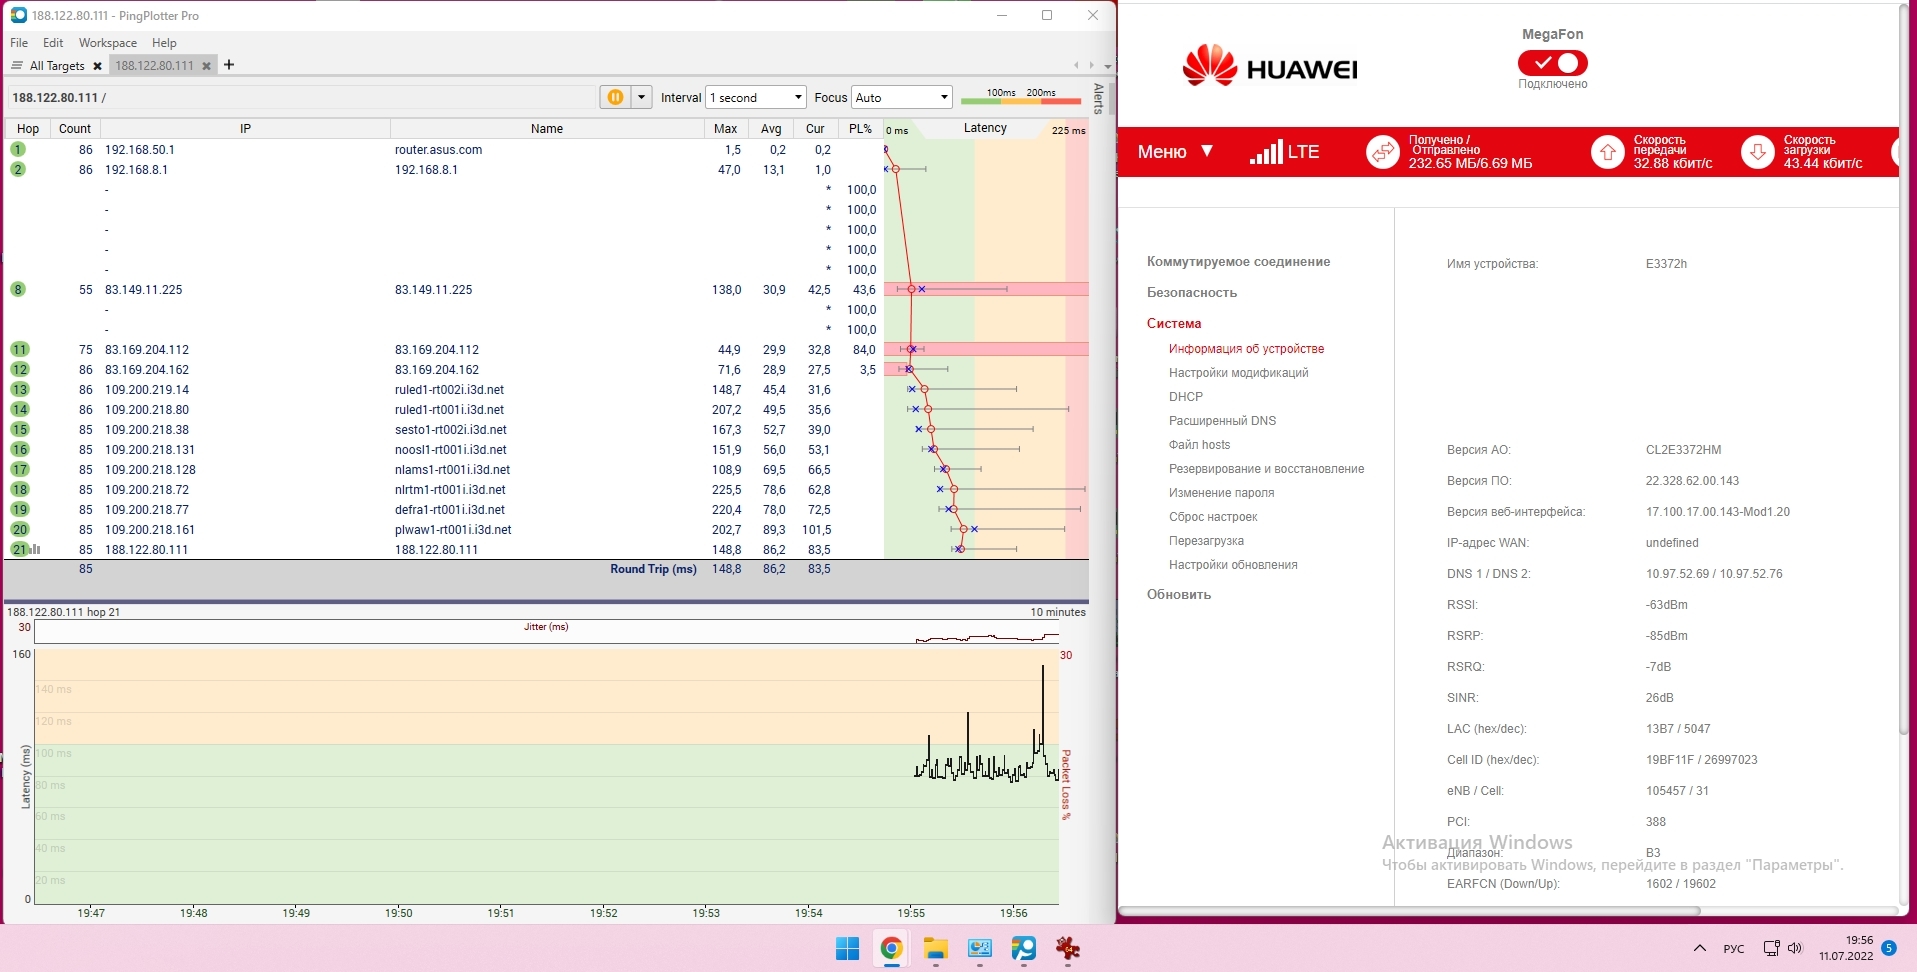Open the Alerts side panel
The height and width of the screenshot is (972, 1917).
pos(1098,98)
